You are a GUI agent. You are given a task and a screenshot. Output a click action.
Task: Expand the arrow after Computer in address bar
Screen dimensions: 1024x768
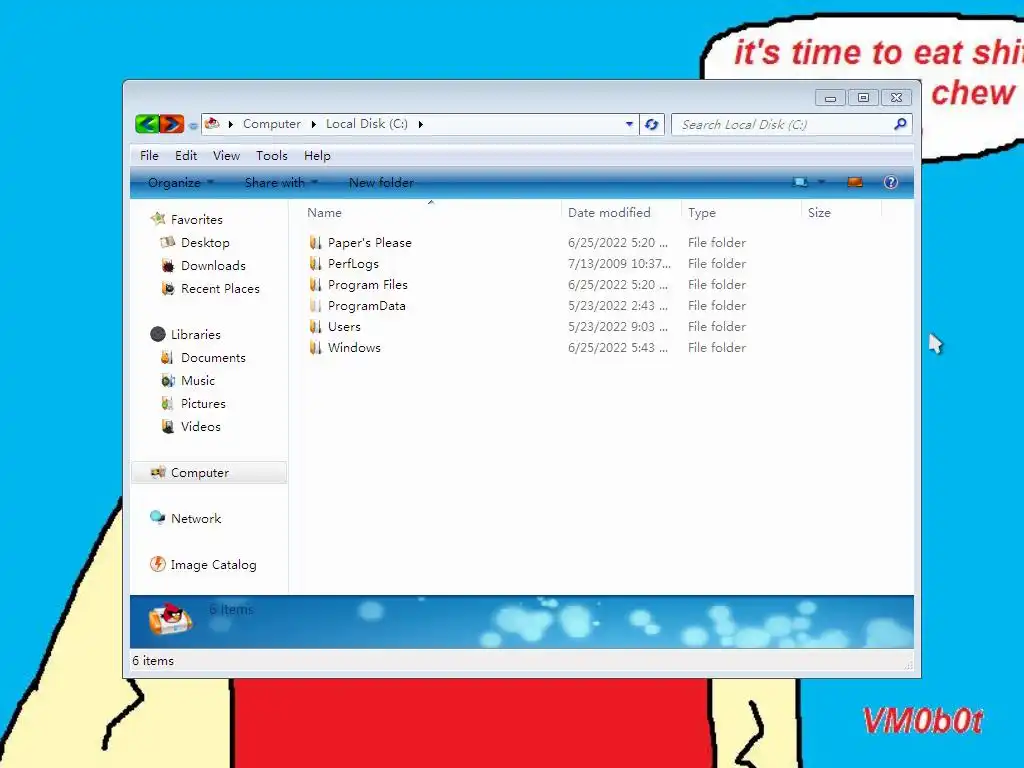[313, 124]
